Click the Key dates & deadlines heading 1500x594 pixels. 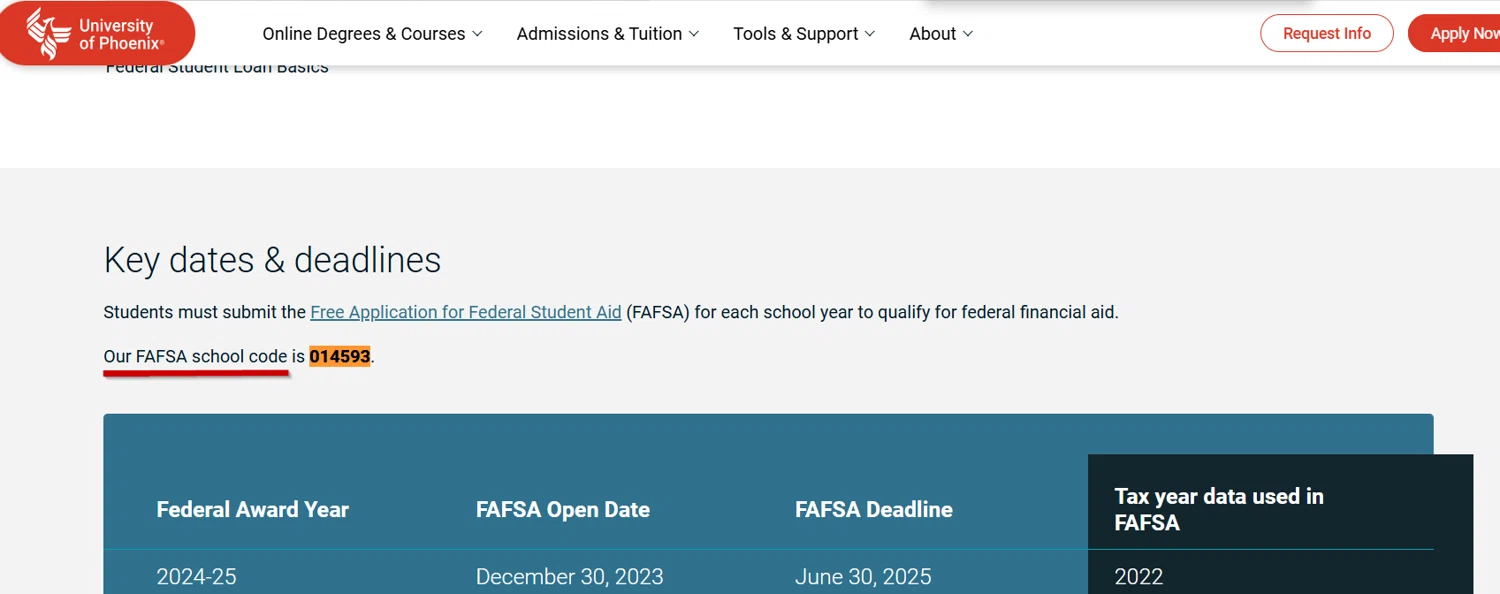pyautogui.click(x=272, y=260)
